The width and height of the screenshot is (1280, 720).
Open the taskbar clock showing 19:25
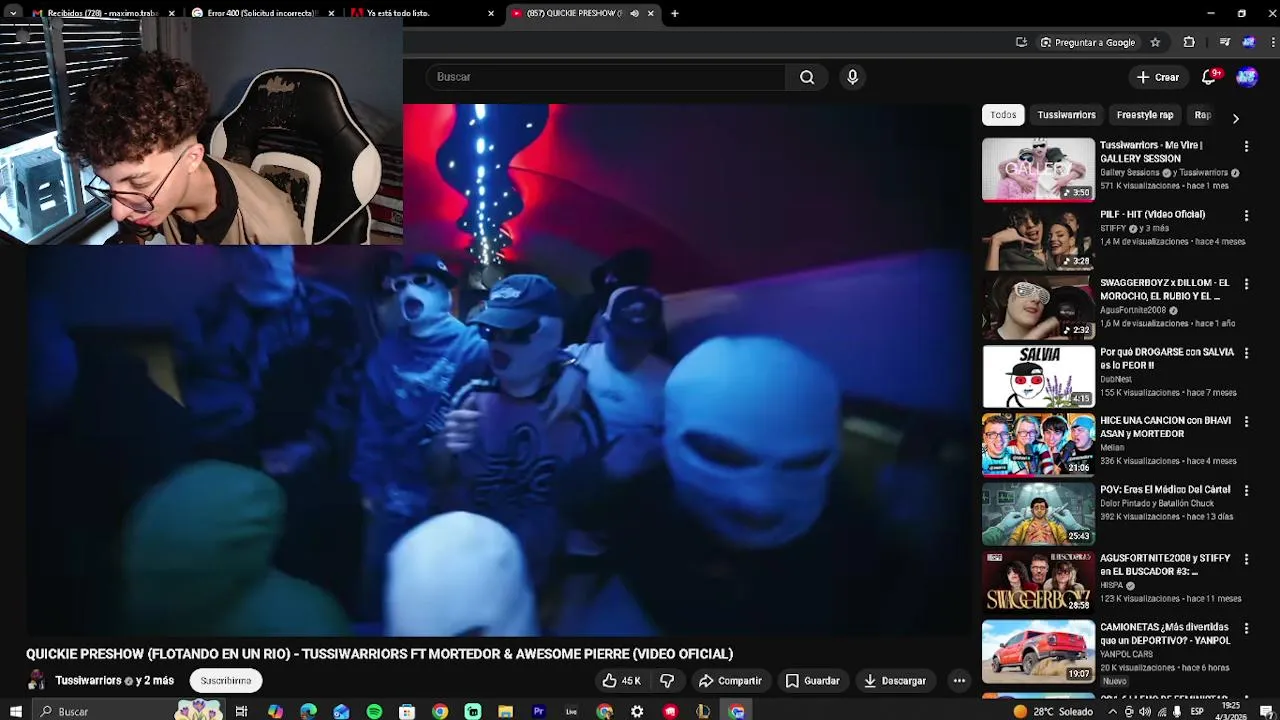1231,711
